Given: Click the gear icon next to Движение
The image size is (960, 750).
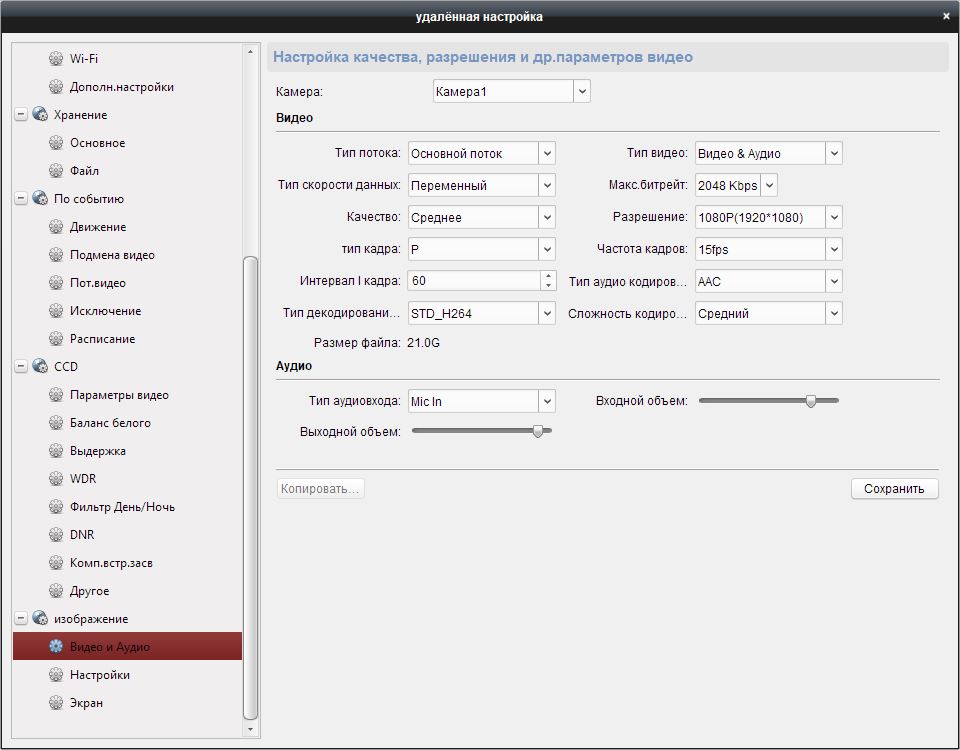Looking at the screenshot, I should pos(56,227).
